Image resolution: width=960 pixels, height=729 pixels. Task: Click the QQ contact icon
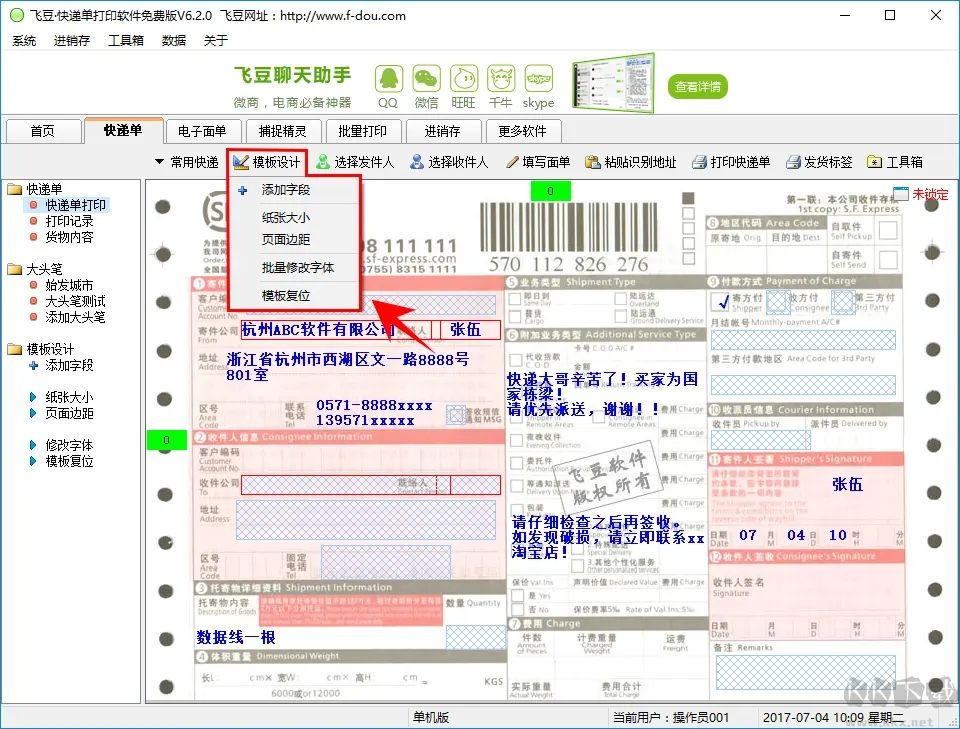[x=388, y=80]
